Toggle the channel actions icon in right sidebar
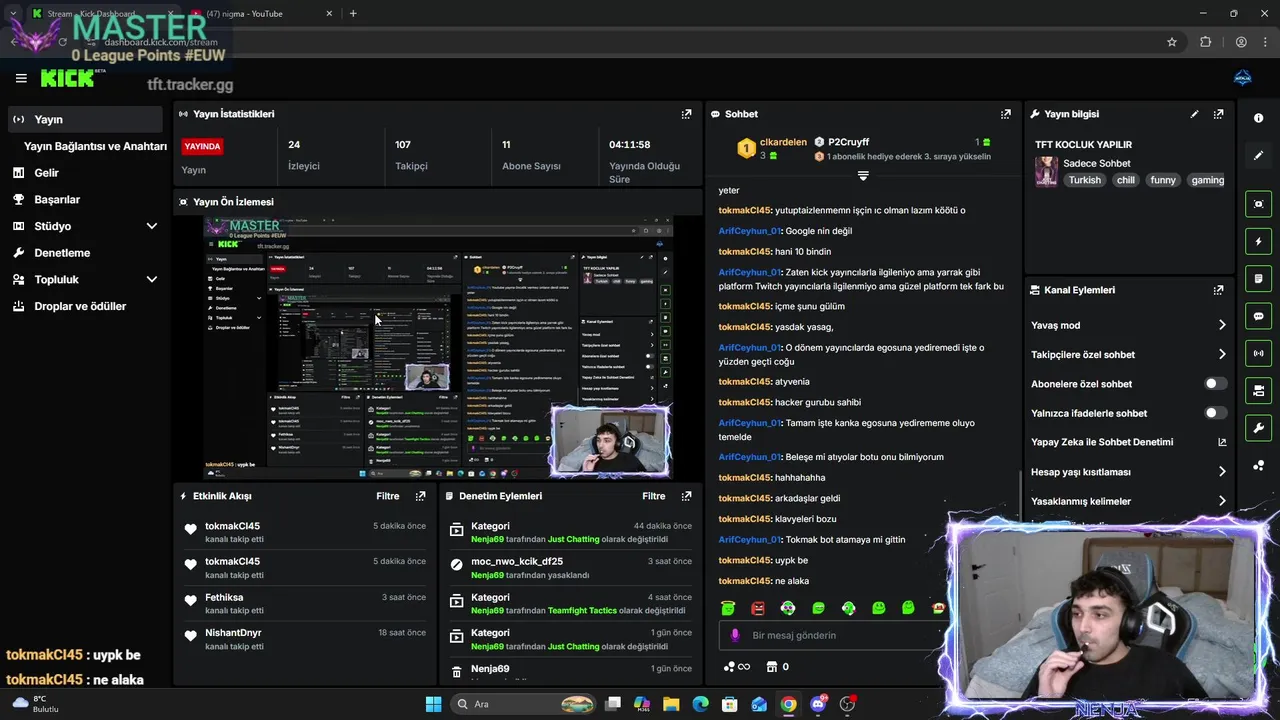Image resolution: width=1280 pixels, height=720 pixels. click(1258, 390)
